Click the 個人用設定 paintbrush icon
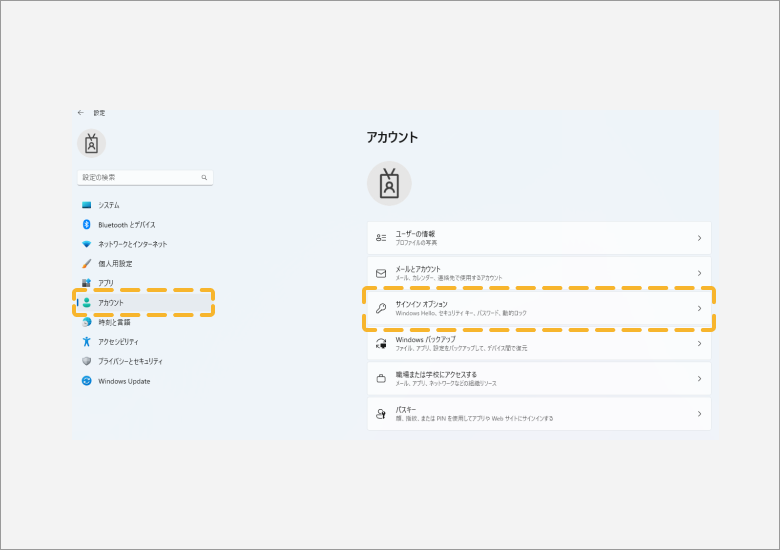This screenshot has height=550, width=780. tap(87, 264)
